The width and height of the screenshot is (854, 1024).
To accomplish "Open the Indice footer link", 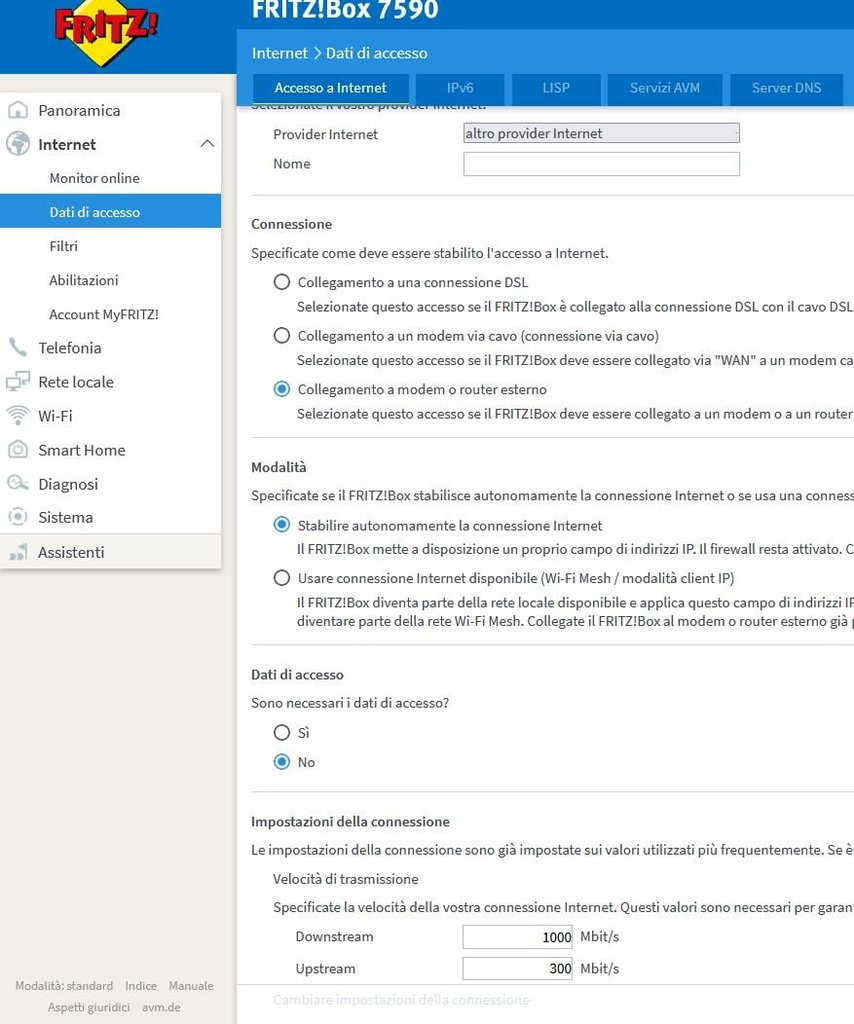I will pyautogui.click(x=141, y=985).
